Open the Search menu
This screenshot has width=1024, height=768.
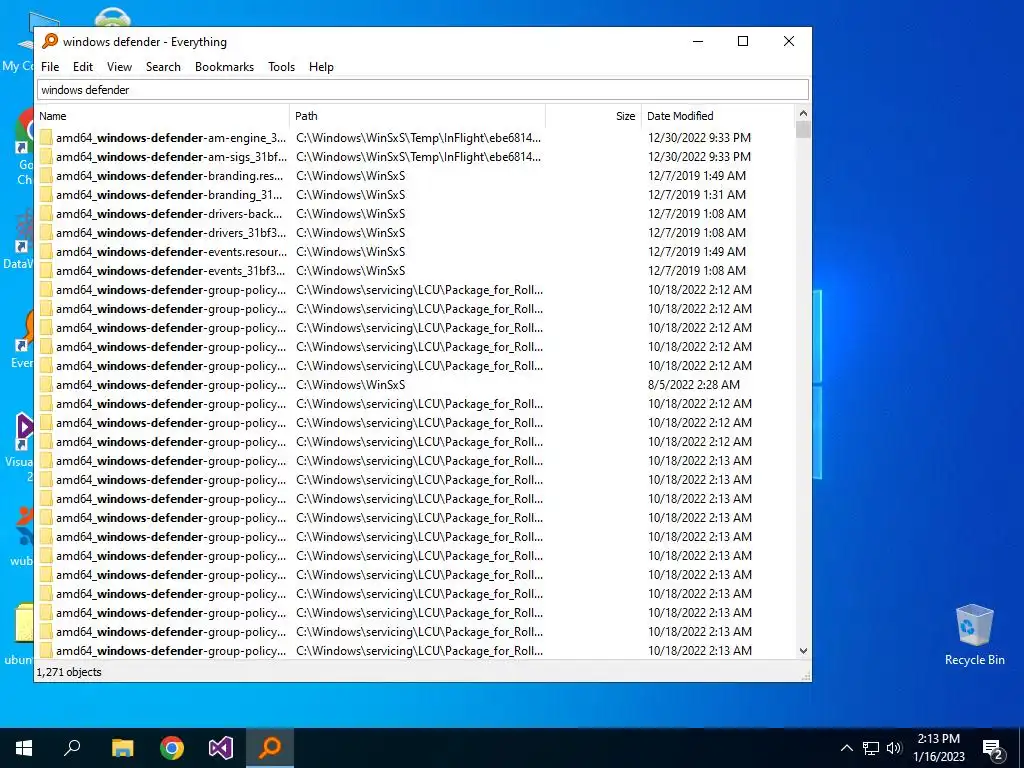[x=163, y=67]
